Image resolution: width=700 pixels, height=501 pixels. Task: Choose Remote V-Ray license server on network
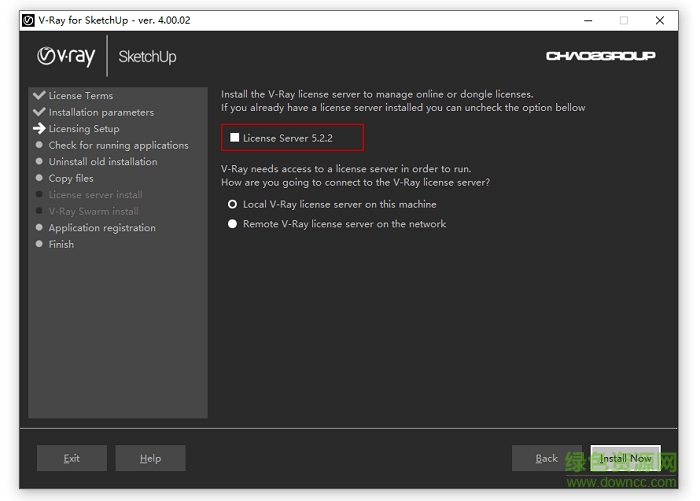pyautogui.click(x=233, y=224)
